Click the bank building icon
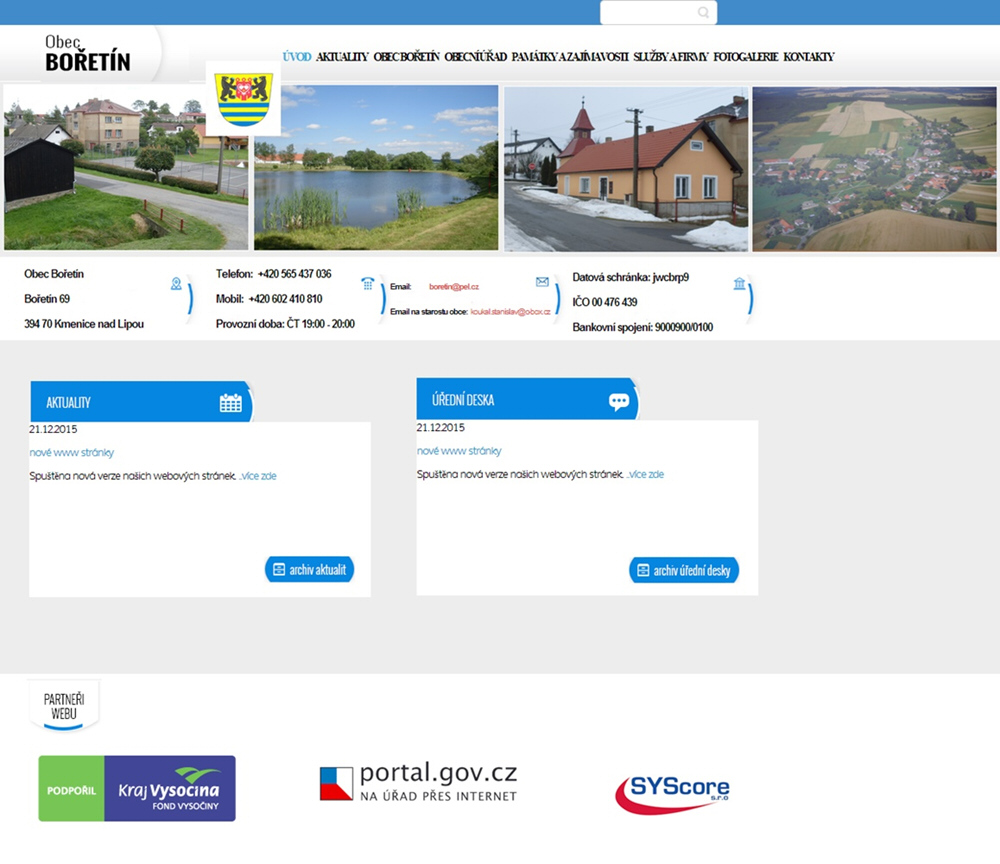Viewport: 1000px width, 864px height. pyautogui.click(x=739, y=284)
